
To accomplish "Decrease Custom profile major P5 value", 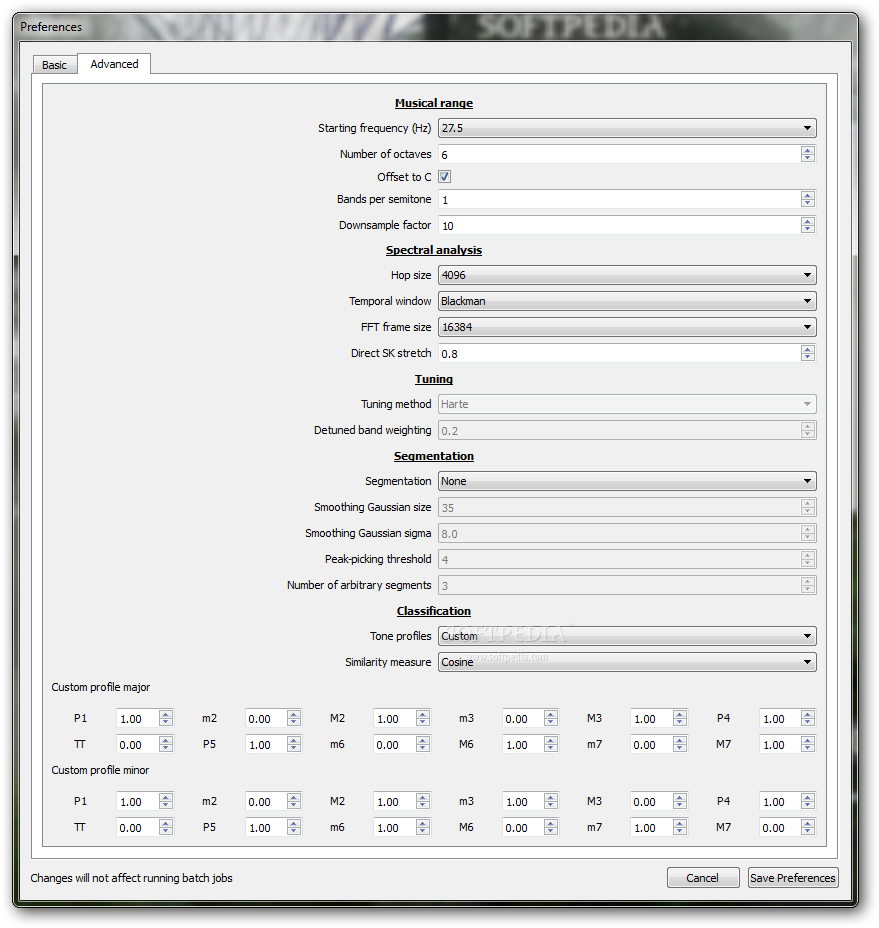I will (294, 749).
